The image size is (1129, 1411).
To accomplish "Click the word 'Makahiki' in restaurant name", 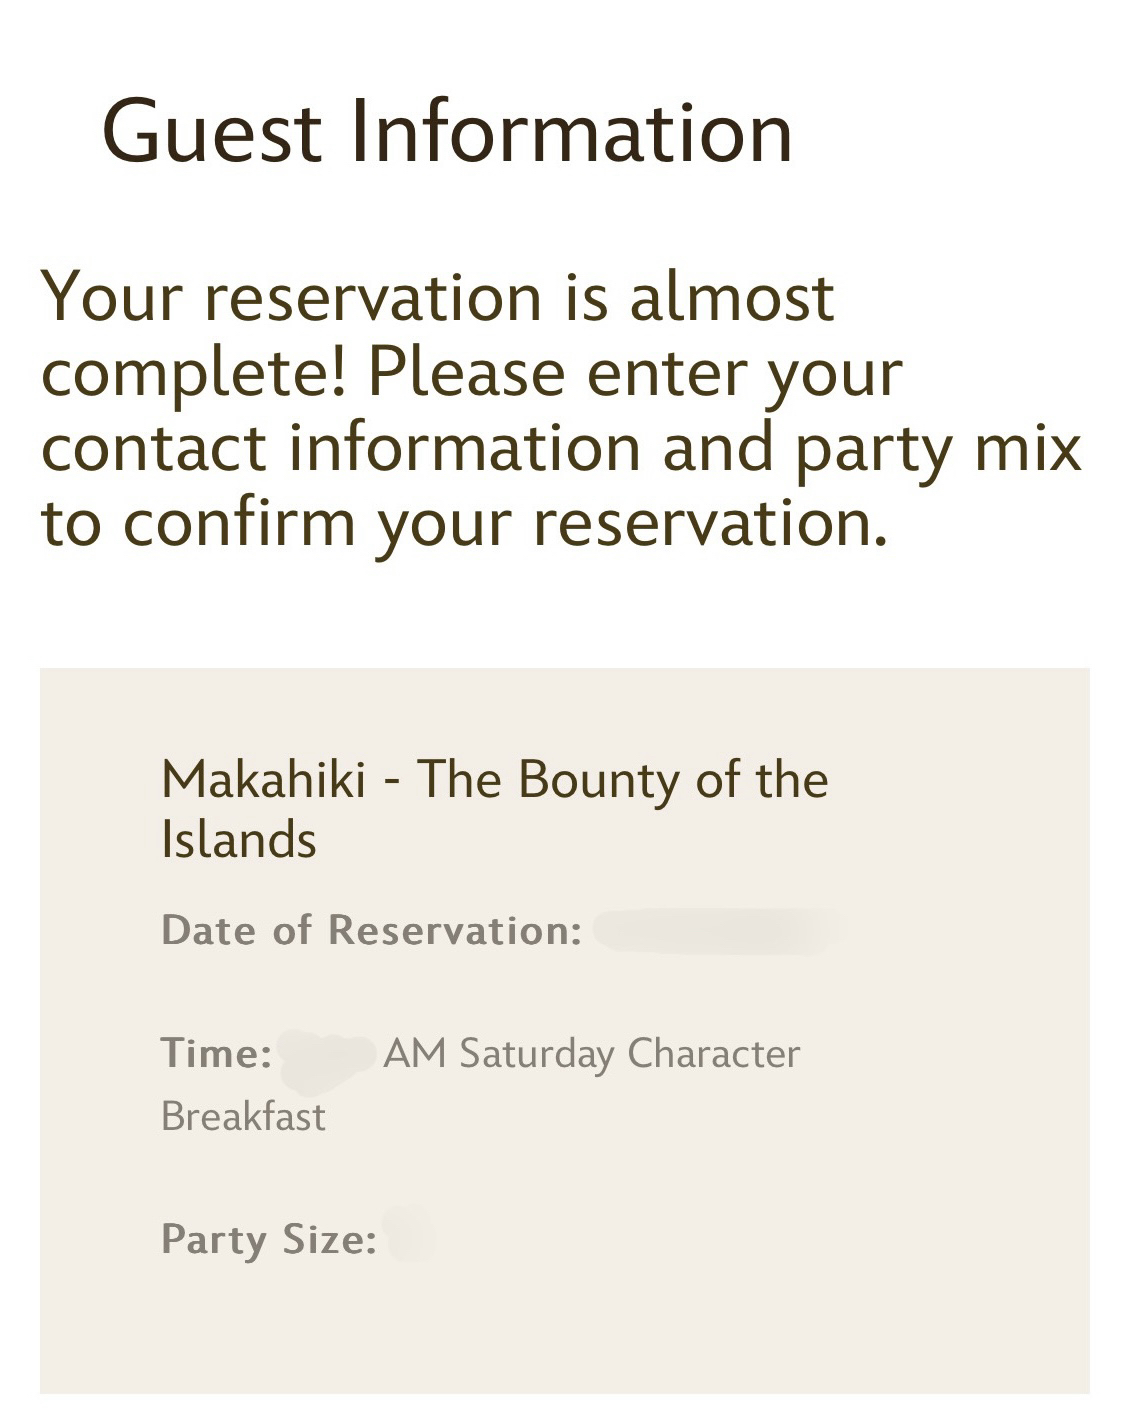I will pos(263,779).
